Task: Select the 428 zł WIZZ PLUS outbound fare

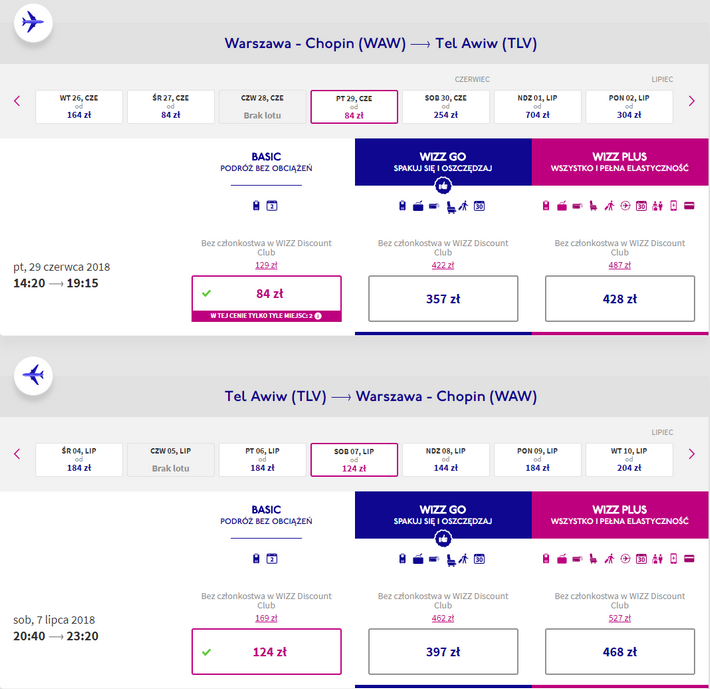Action: tap(620, 299)
